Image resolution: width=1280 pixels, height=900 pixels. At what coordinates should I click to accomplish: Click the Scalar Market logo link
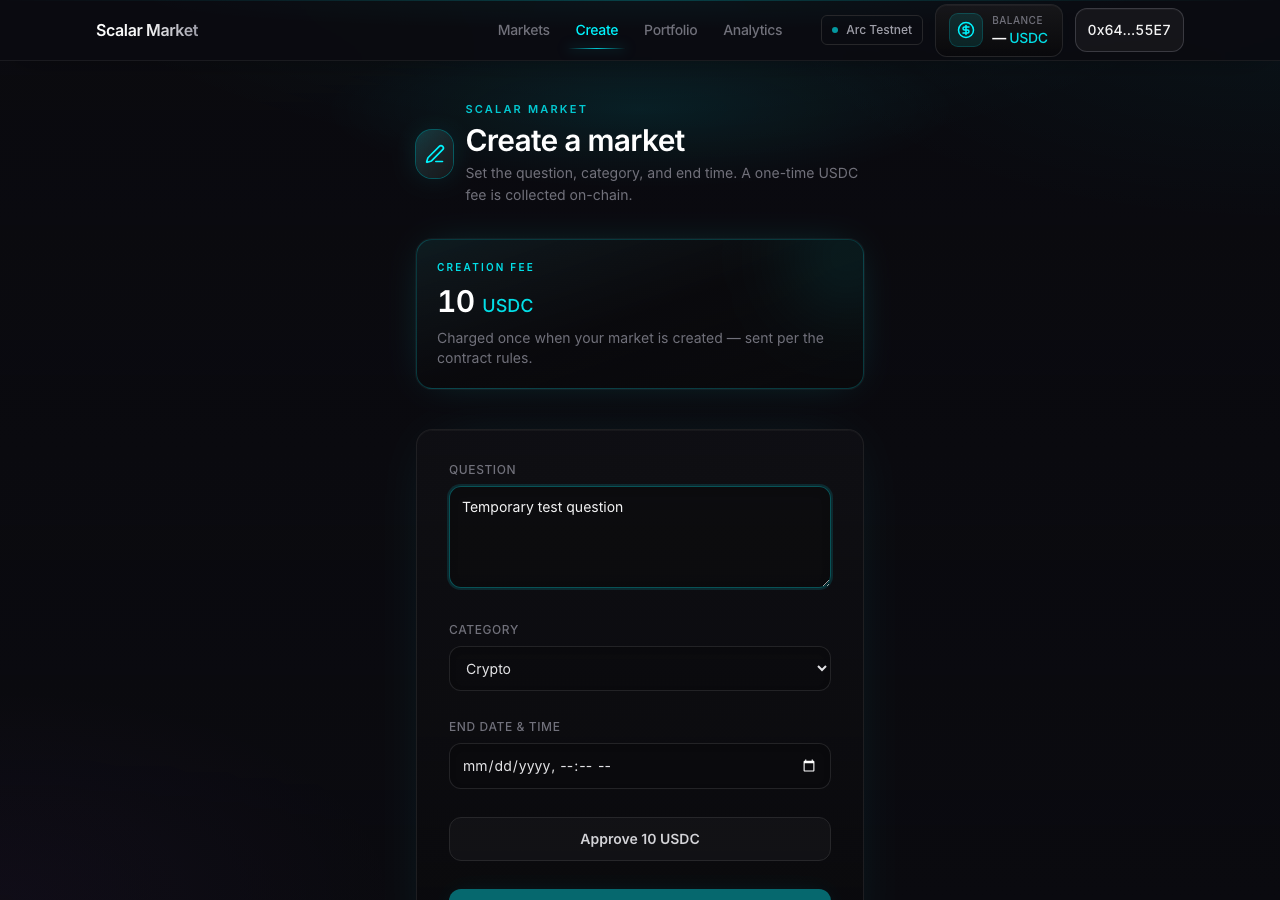point(147,30)
